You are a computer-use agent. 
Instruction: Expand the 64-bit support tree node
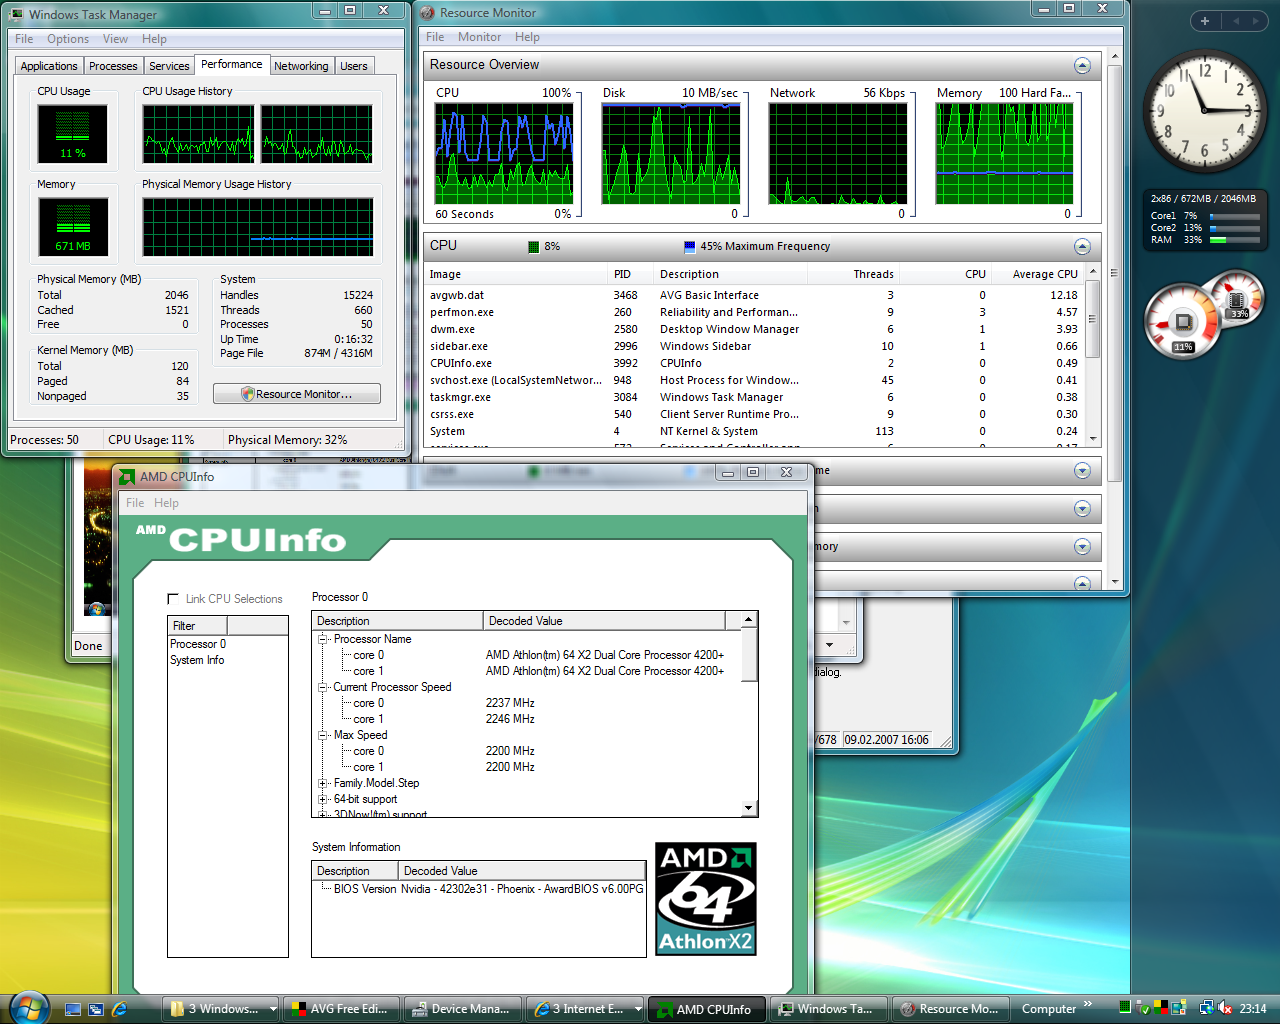click(x=323, y=799)
